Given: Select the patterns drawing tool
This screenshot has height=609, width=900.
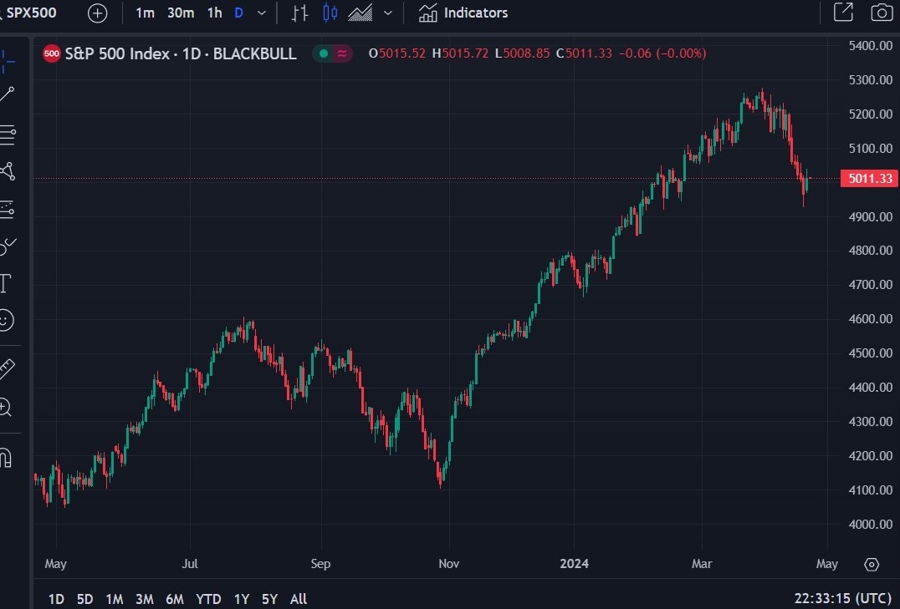Looking at the screenshot, I should coord(7,171).
